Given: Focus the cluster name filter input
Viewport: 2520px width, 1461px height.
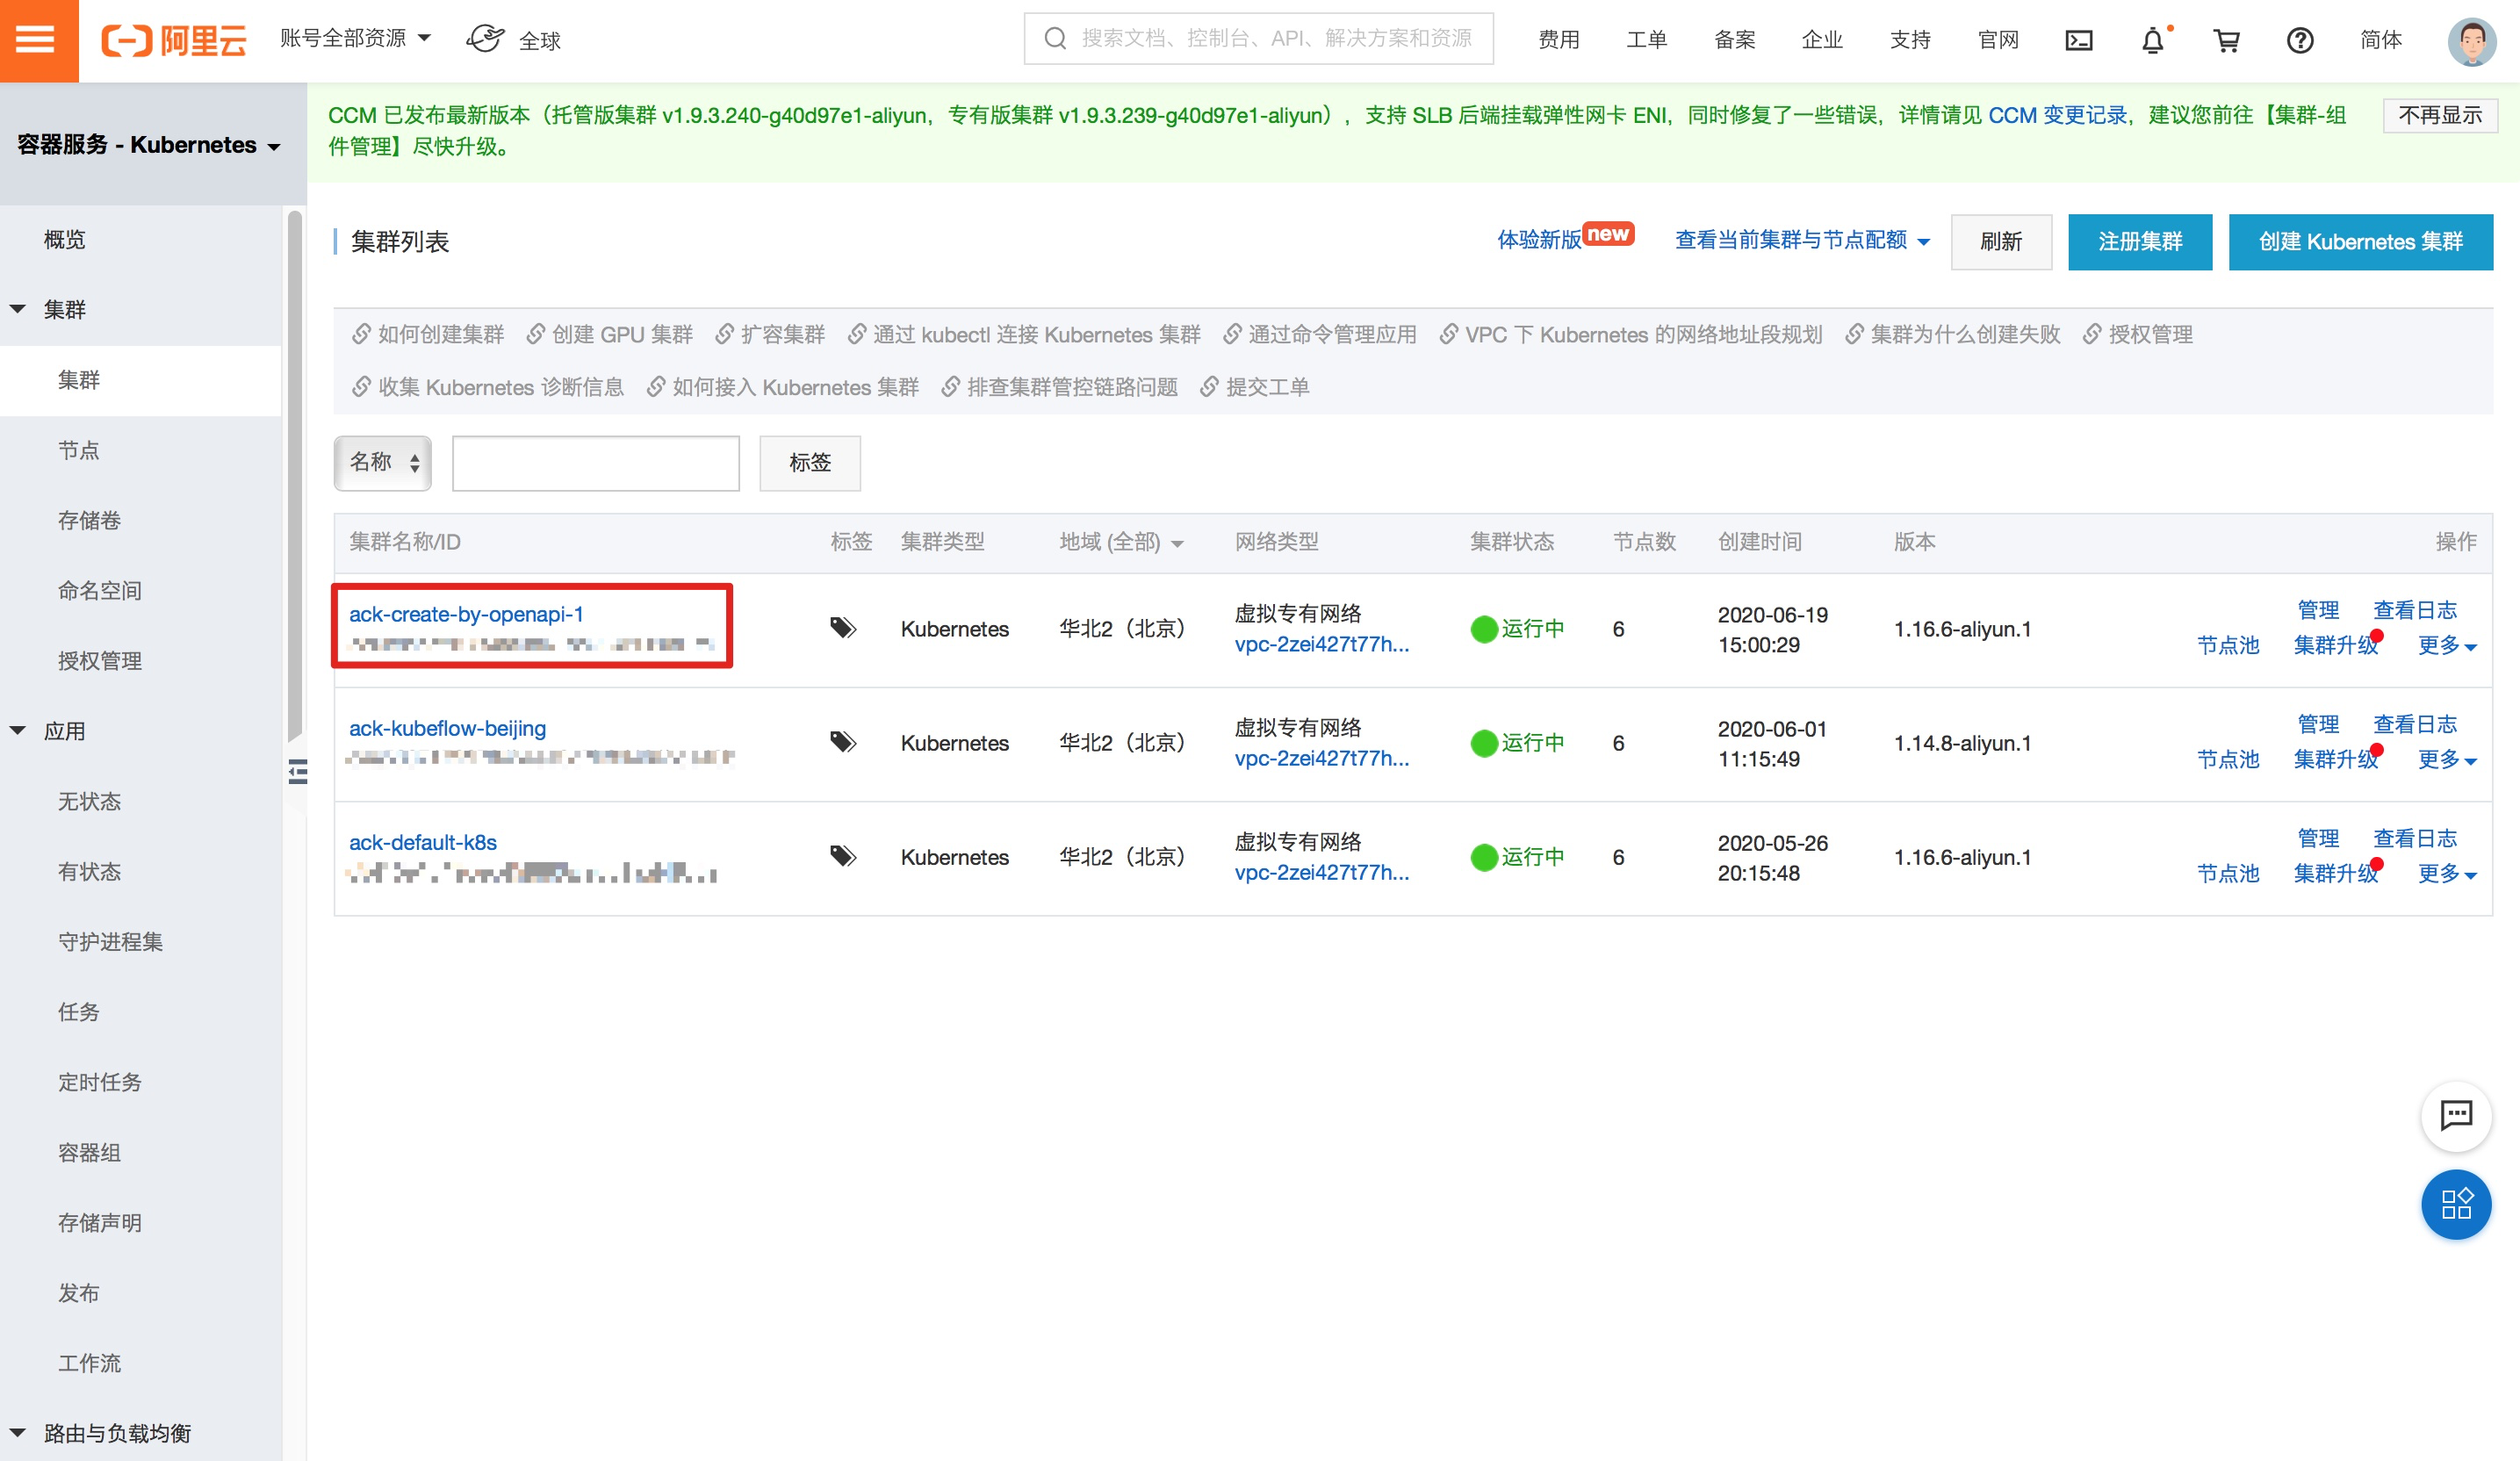Looking at the screenshot, I should click(596, 463).
